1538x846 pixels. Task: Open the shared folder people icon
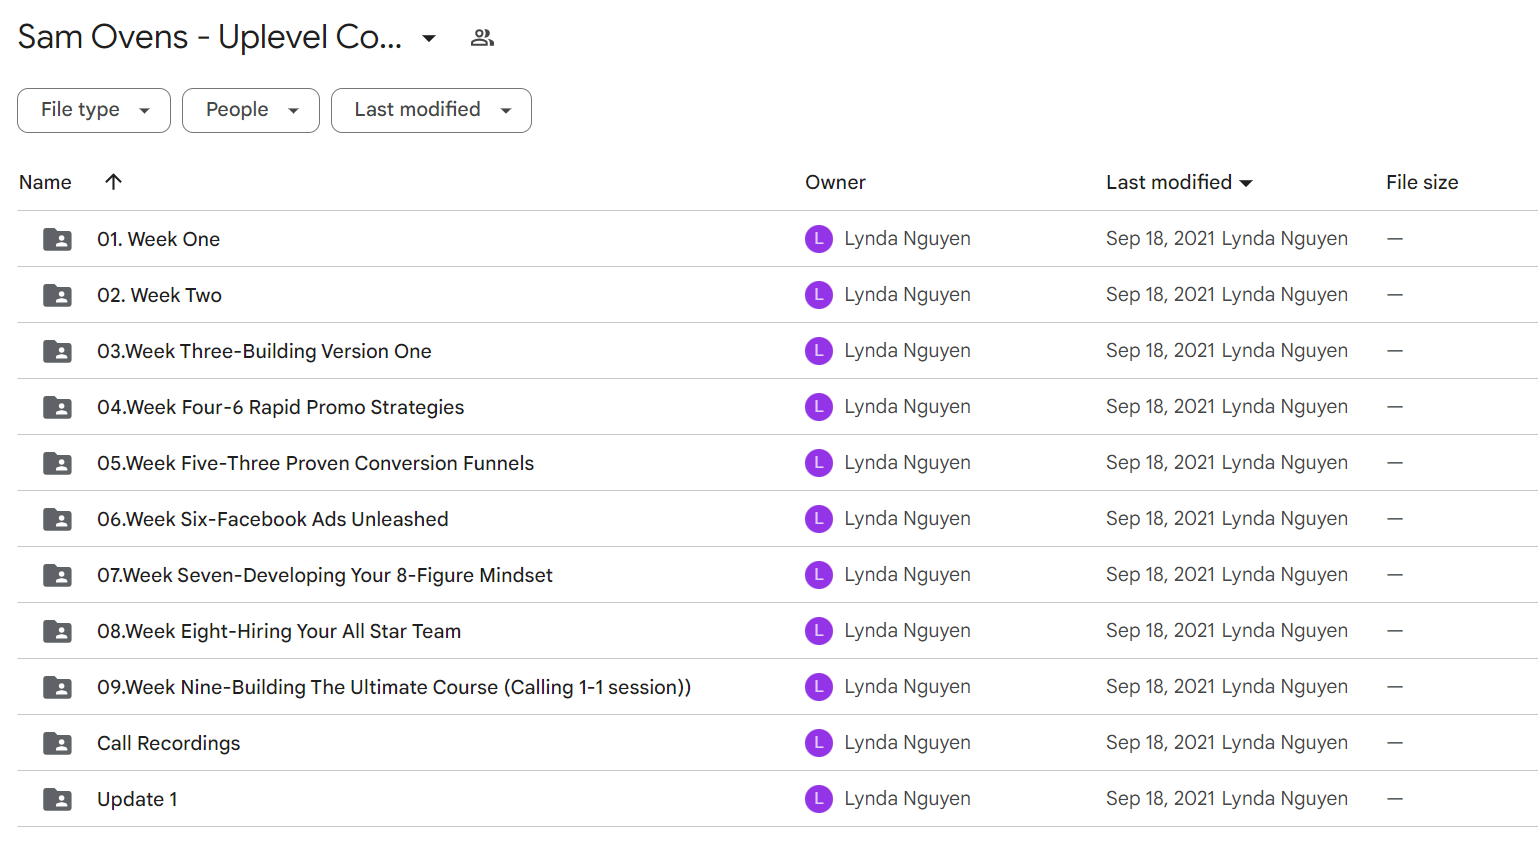point(482,38)
